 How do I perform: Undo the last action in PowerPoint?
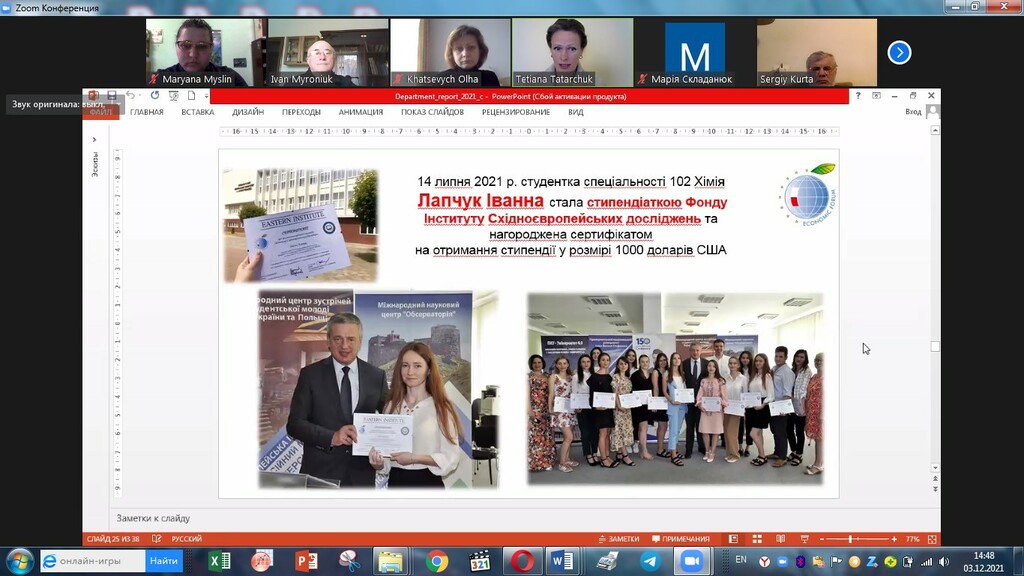pyautogui.click(x=130, y=96)
